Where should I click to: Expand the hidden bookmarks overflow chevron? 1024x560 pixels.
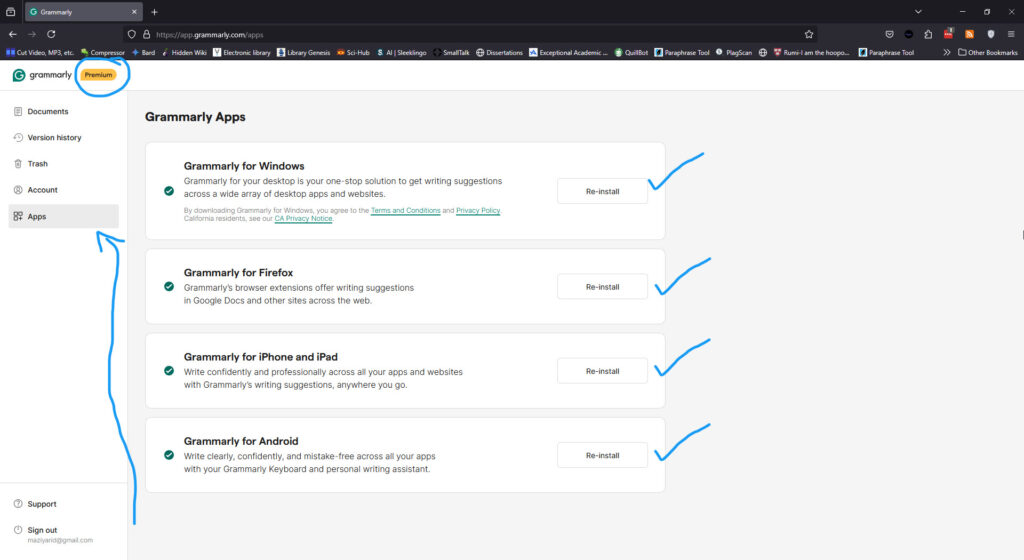pyautogui.click(x=947, y=52)
